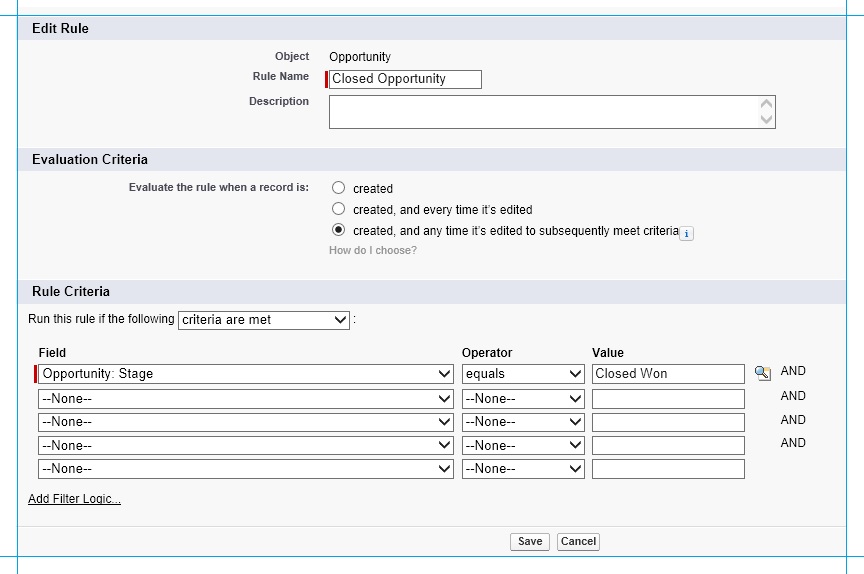The width and height of the screenshot is (864, 574).
Task: Select the 'created' radio option
Action: coord(338,188)
